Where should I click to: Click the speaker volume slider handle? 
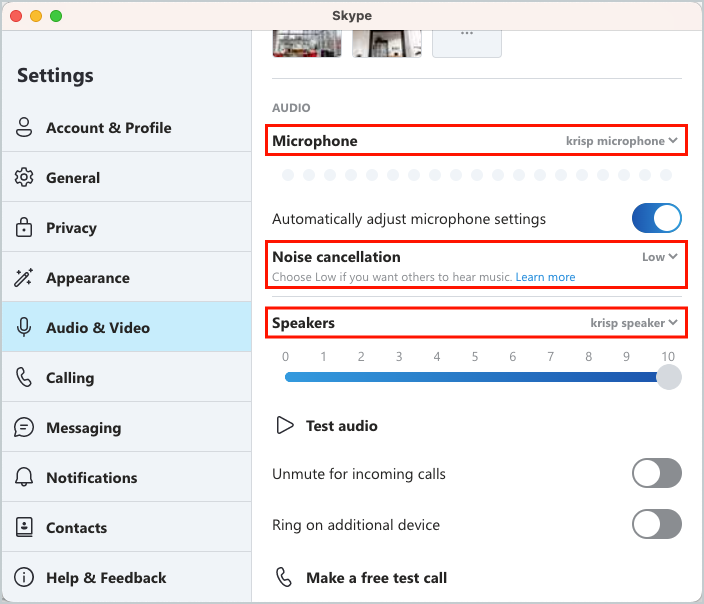(x=669, y=377)
